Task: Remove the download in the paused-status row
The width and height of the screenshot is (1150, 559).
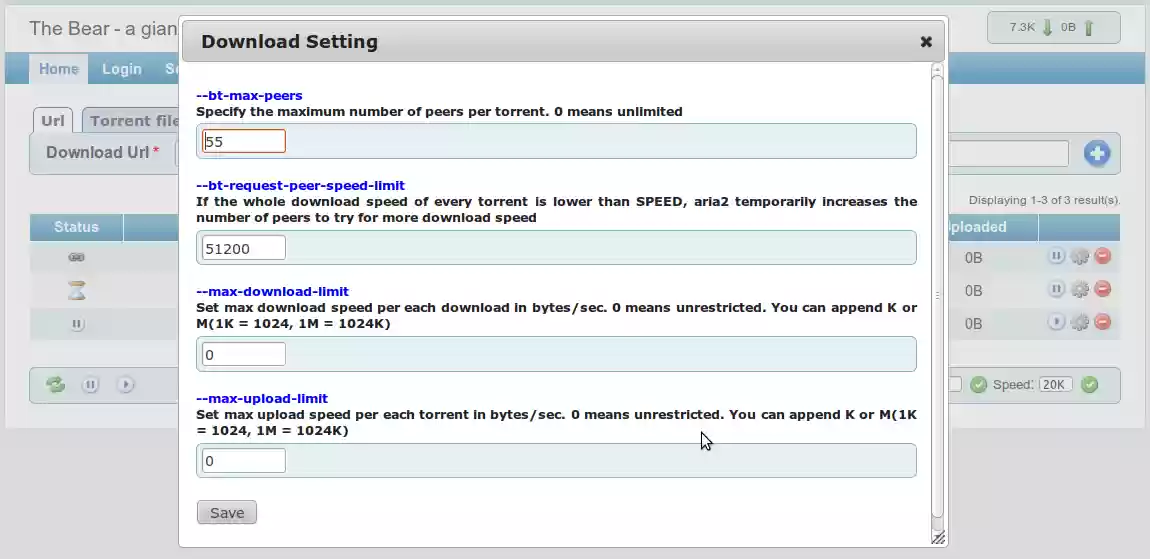Action: click(x=1102, y=322)
